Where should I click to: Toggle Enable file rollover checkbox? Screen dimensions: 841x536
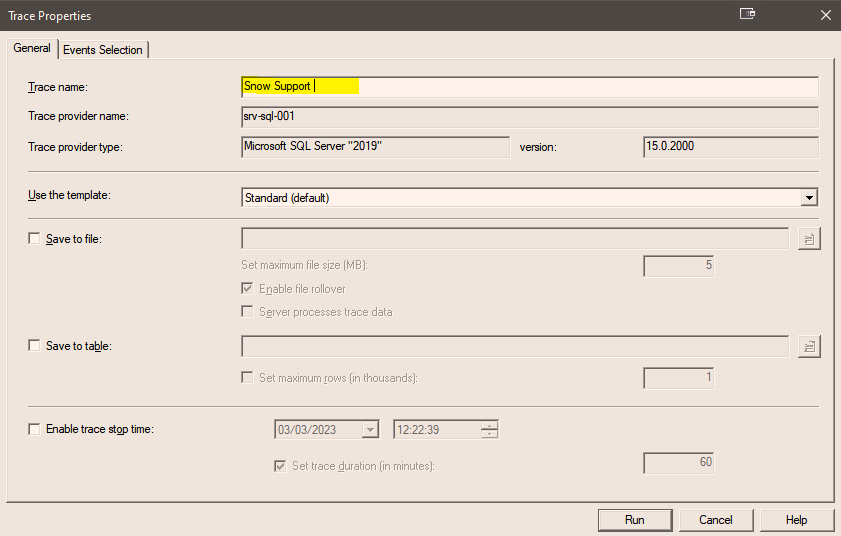pos(247,289)
